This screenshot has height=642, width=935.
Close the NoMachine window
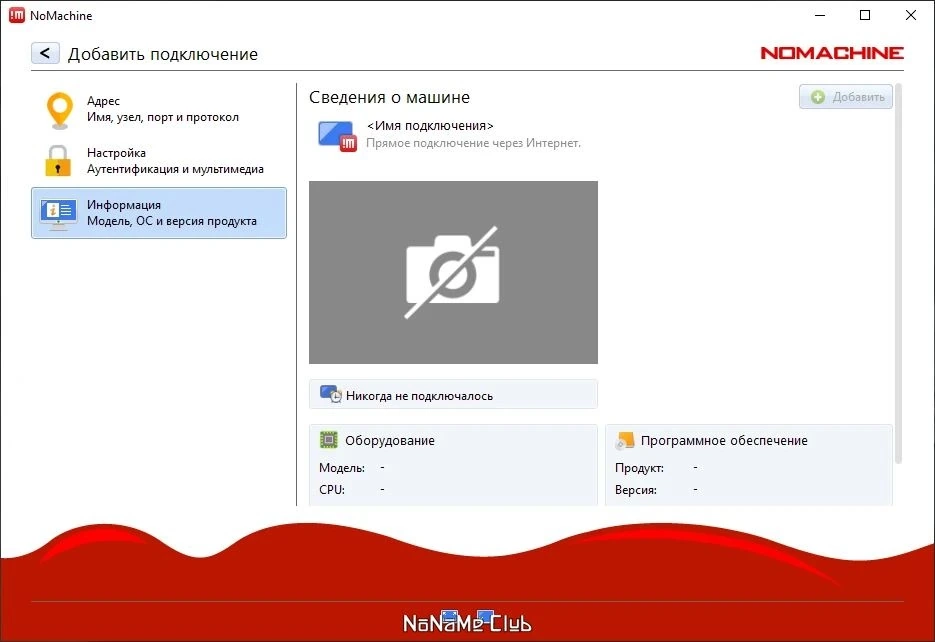(x=911, y=15)
